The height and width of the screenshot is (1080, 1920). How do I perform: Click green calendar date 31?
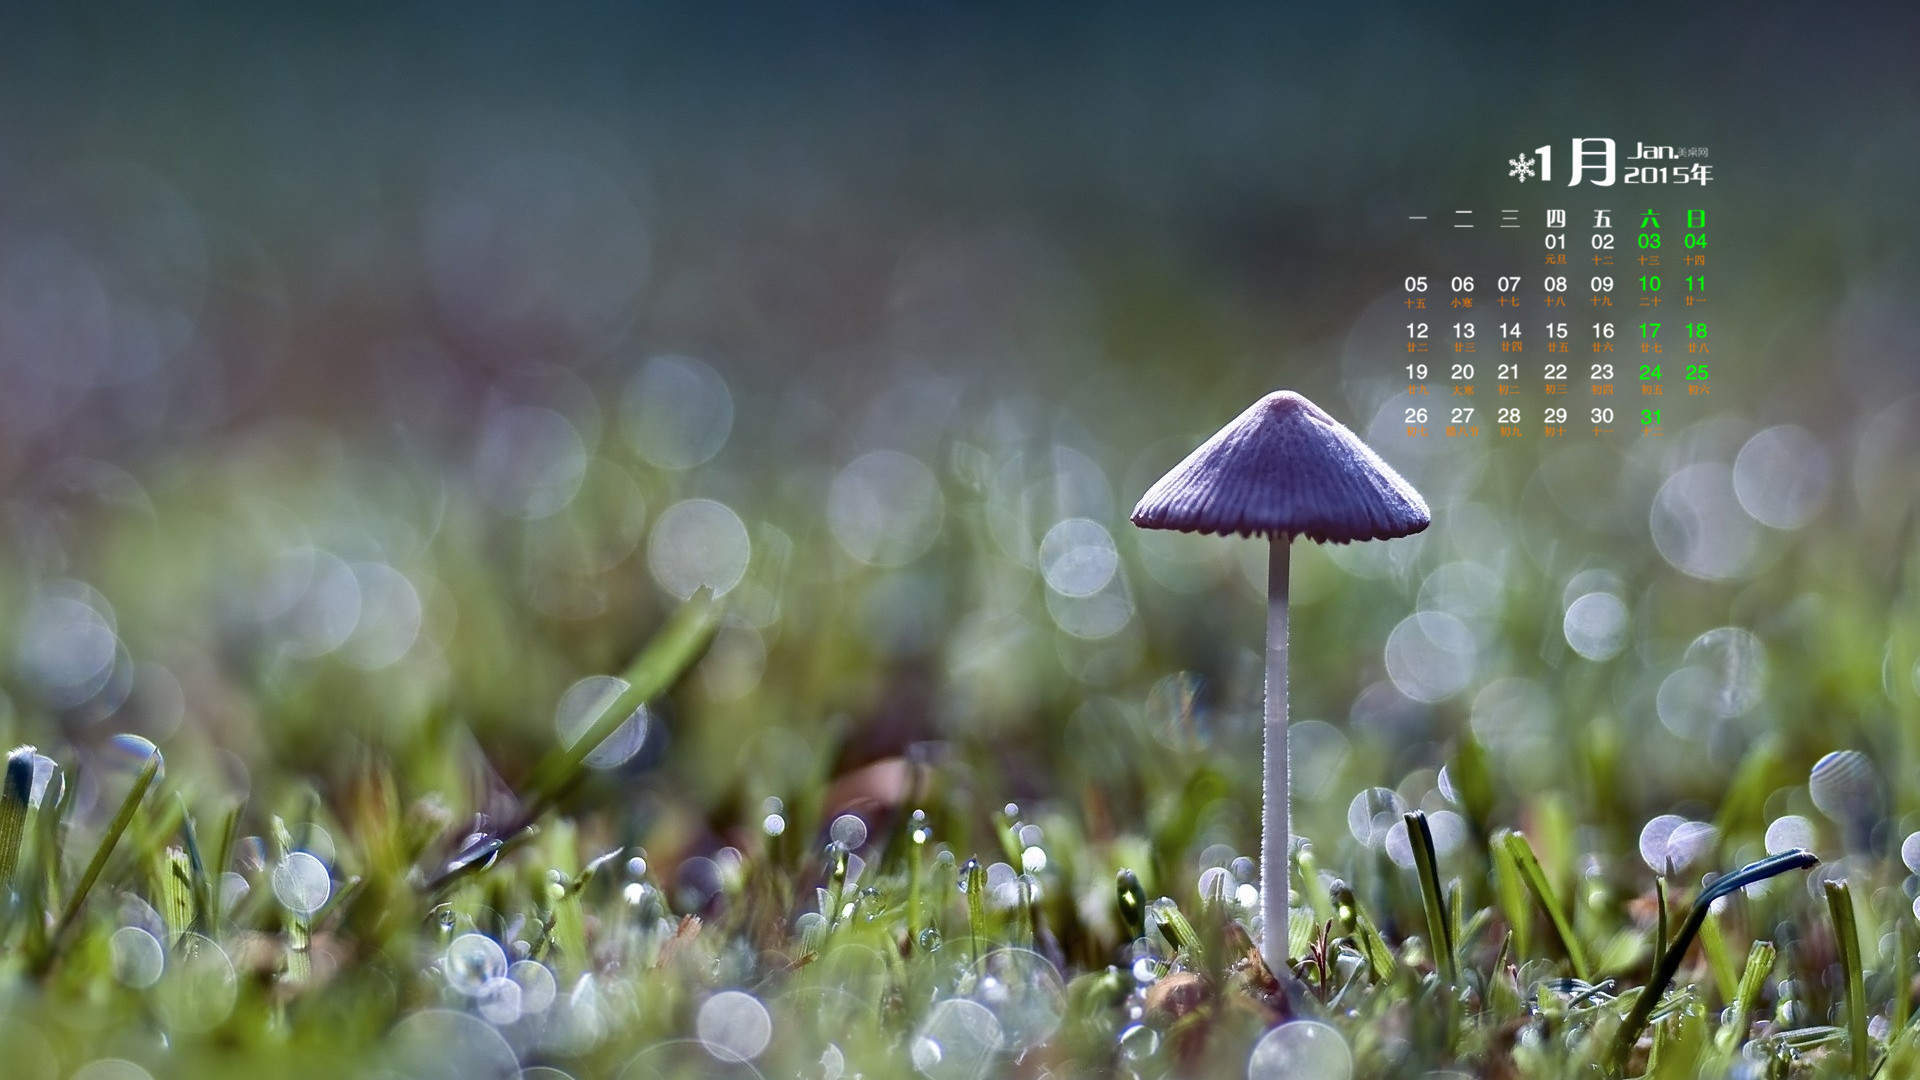[x=1651, y=417]
